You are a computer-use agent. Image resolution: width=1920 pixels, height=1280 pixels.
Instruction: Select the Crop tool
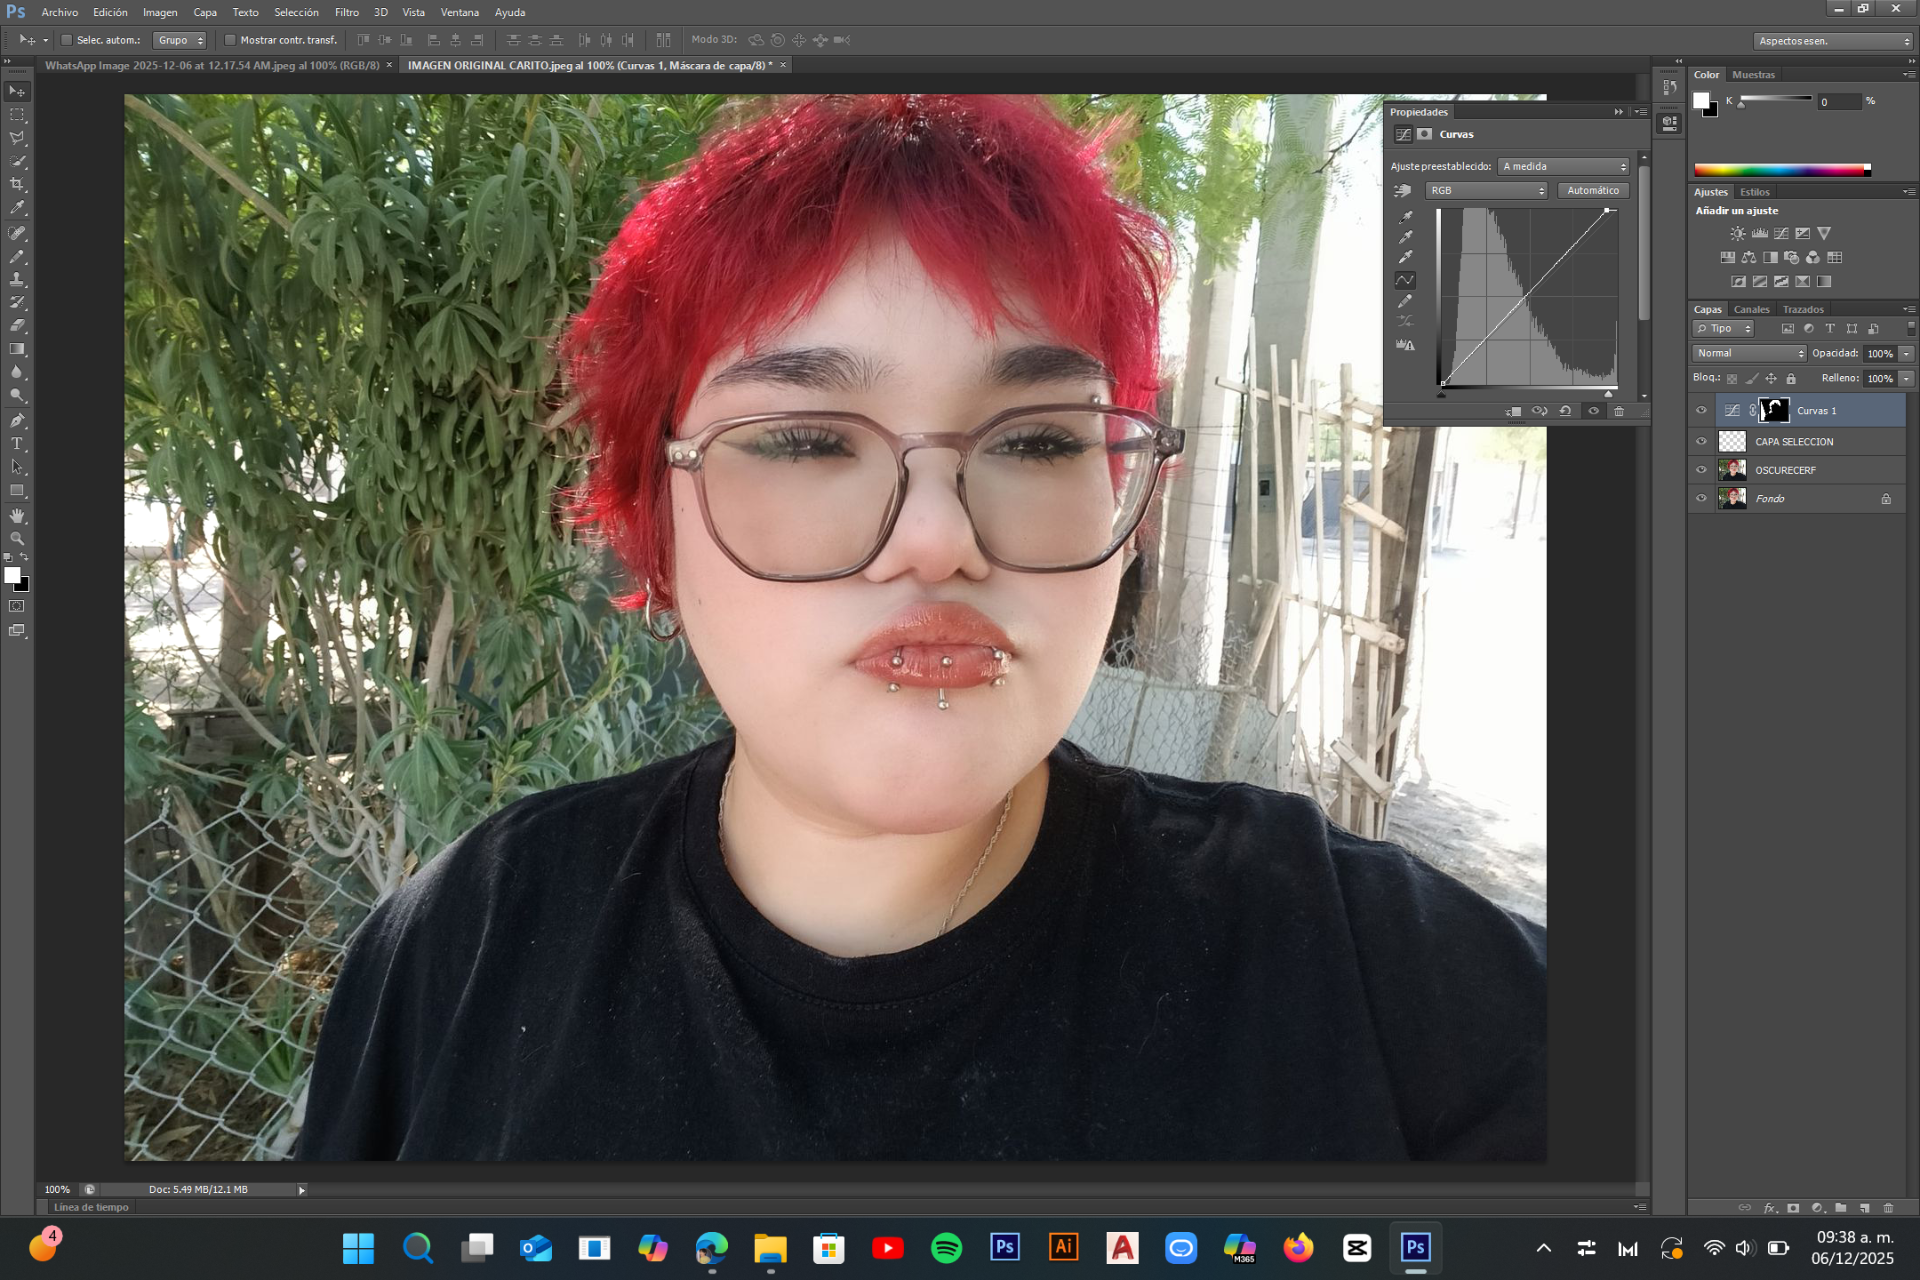(17, 185)
